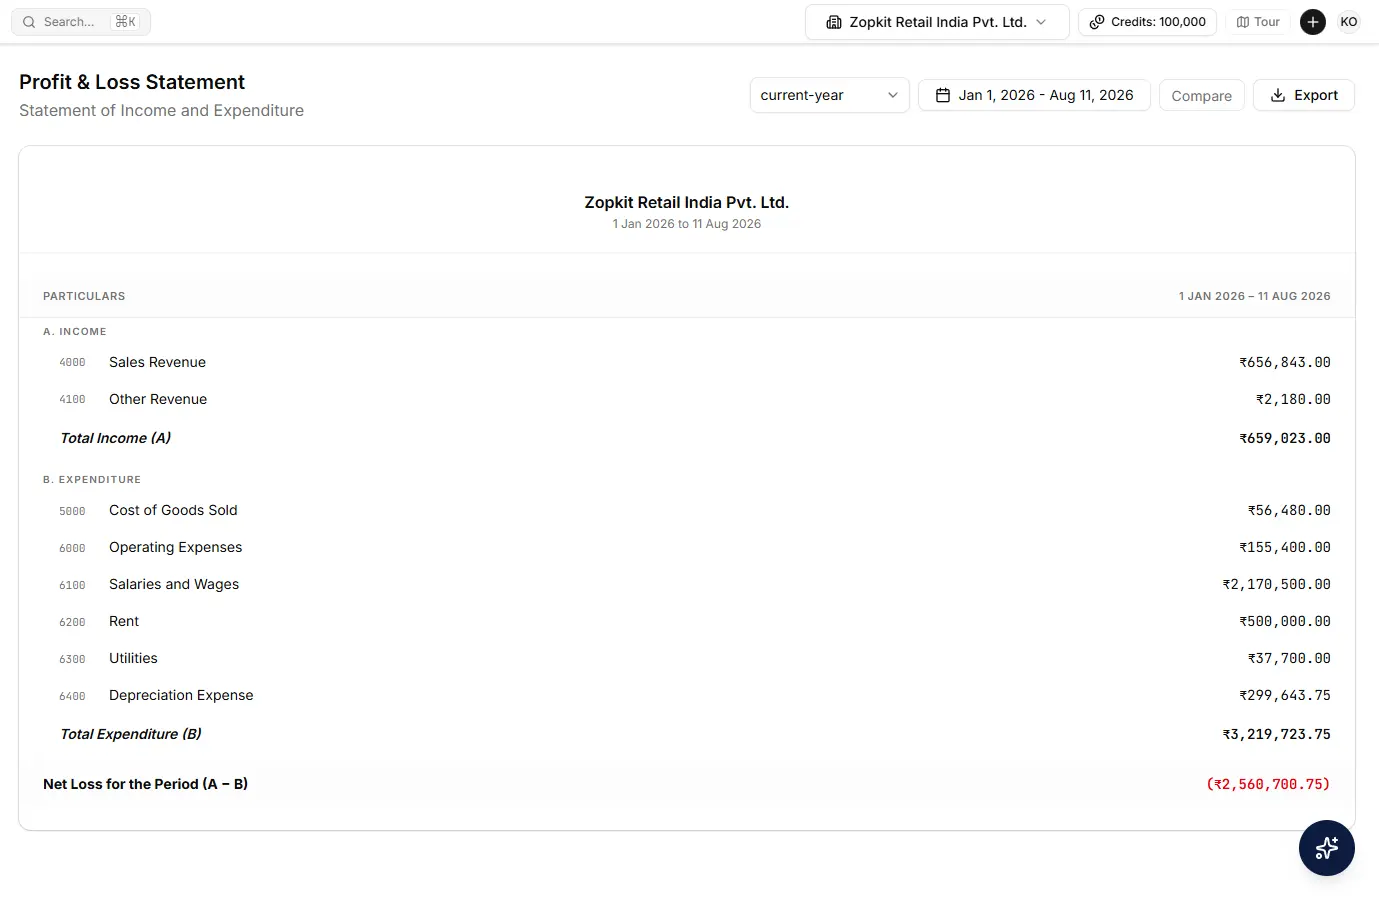Click the calendar icon in date range
Viewport: 1379px width, 900px height.
pyautogui.click(x=943, y=95)
